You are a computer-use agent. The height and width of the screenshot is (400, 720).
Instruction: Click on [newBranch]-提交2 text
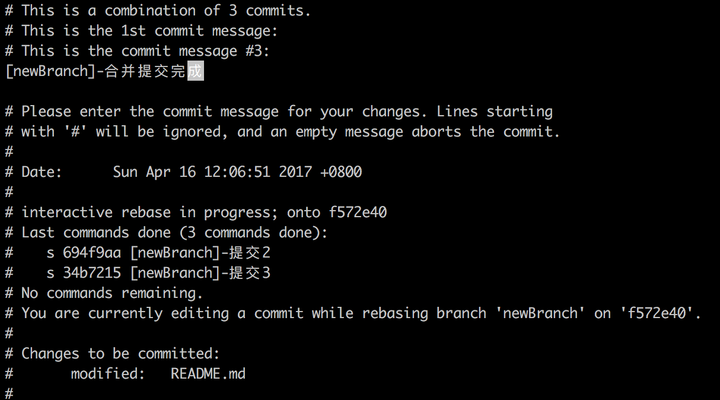[x=201, y=253]
